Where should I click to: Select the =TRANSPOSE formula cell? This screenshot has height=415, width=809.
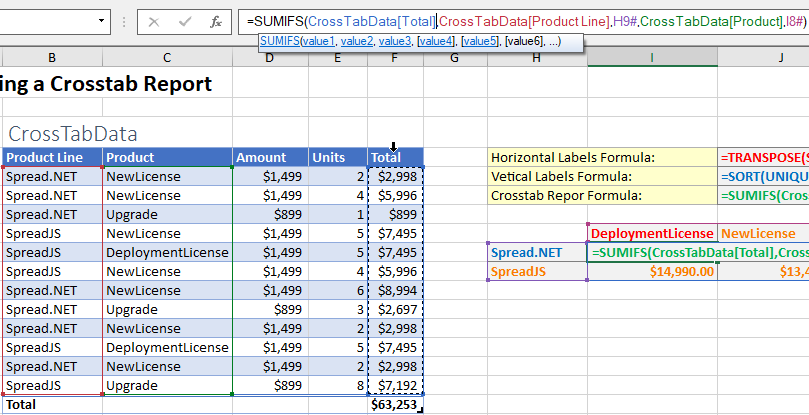point(763,157)
